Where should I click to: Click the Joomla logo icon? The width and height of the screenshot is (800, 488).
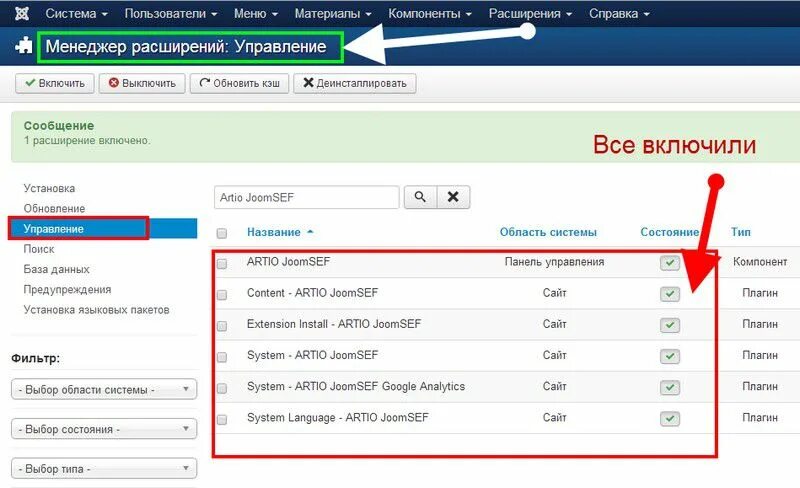point(22,13)
